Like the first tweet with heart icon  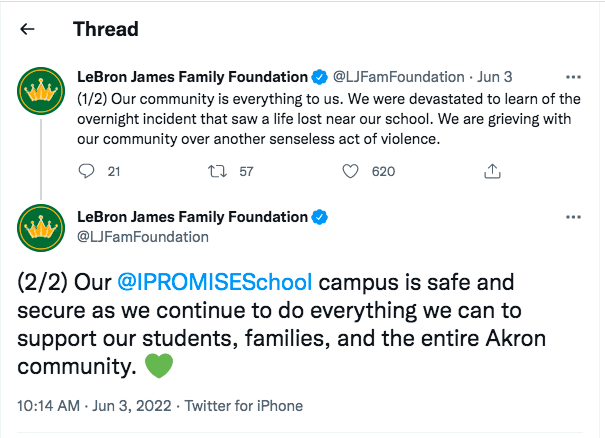[350, 171]
